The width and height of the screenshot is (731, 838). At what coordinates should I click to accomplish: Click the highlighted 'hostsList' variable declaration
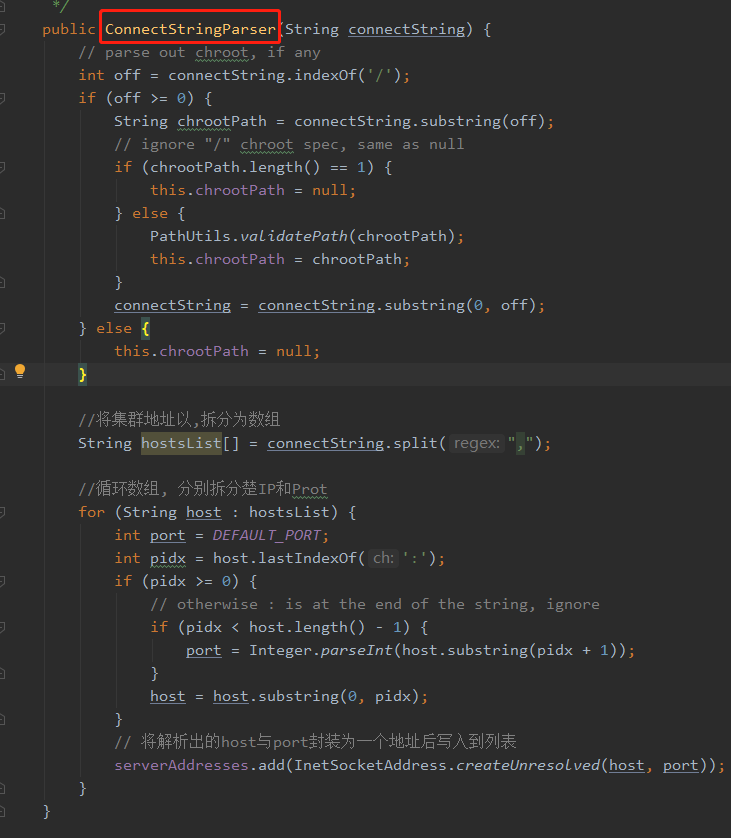point(181,443)
